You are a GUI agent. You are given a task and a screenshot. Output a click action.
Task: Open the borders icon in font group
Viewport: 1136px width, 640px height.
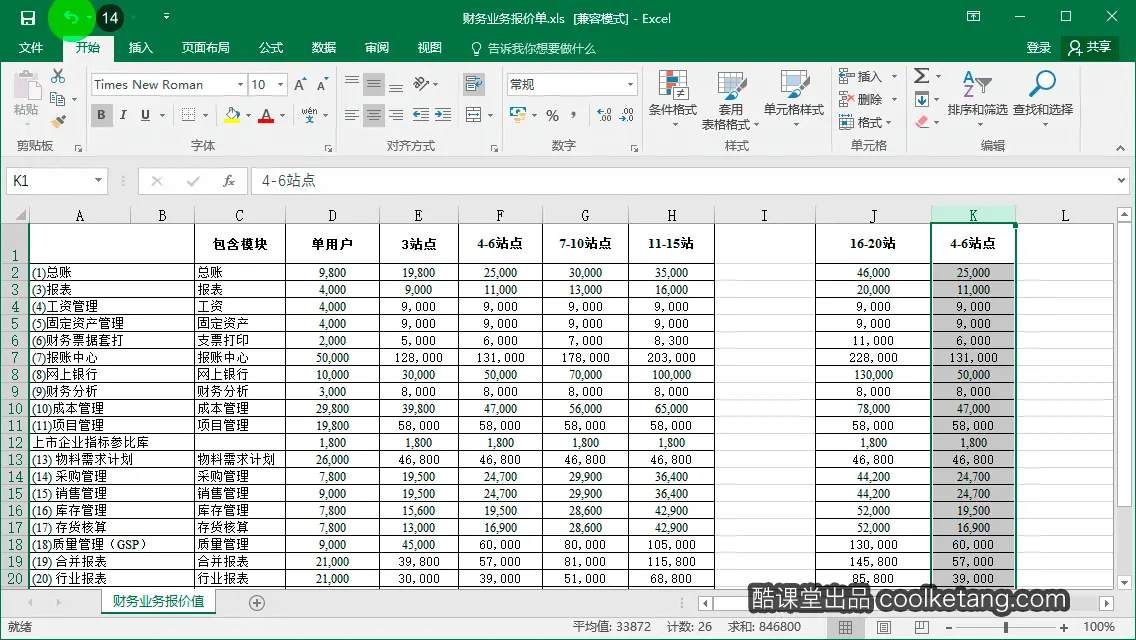coord(188,115)
